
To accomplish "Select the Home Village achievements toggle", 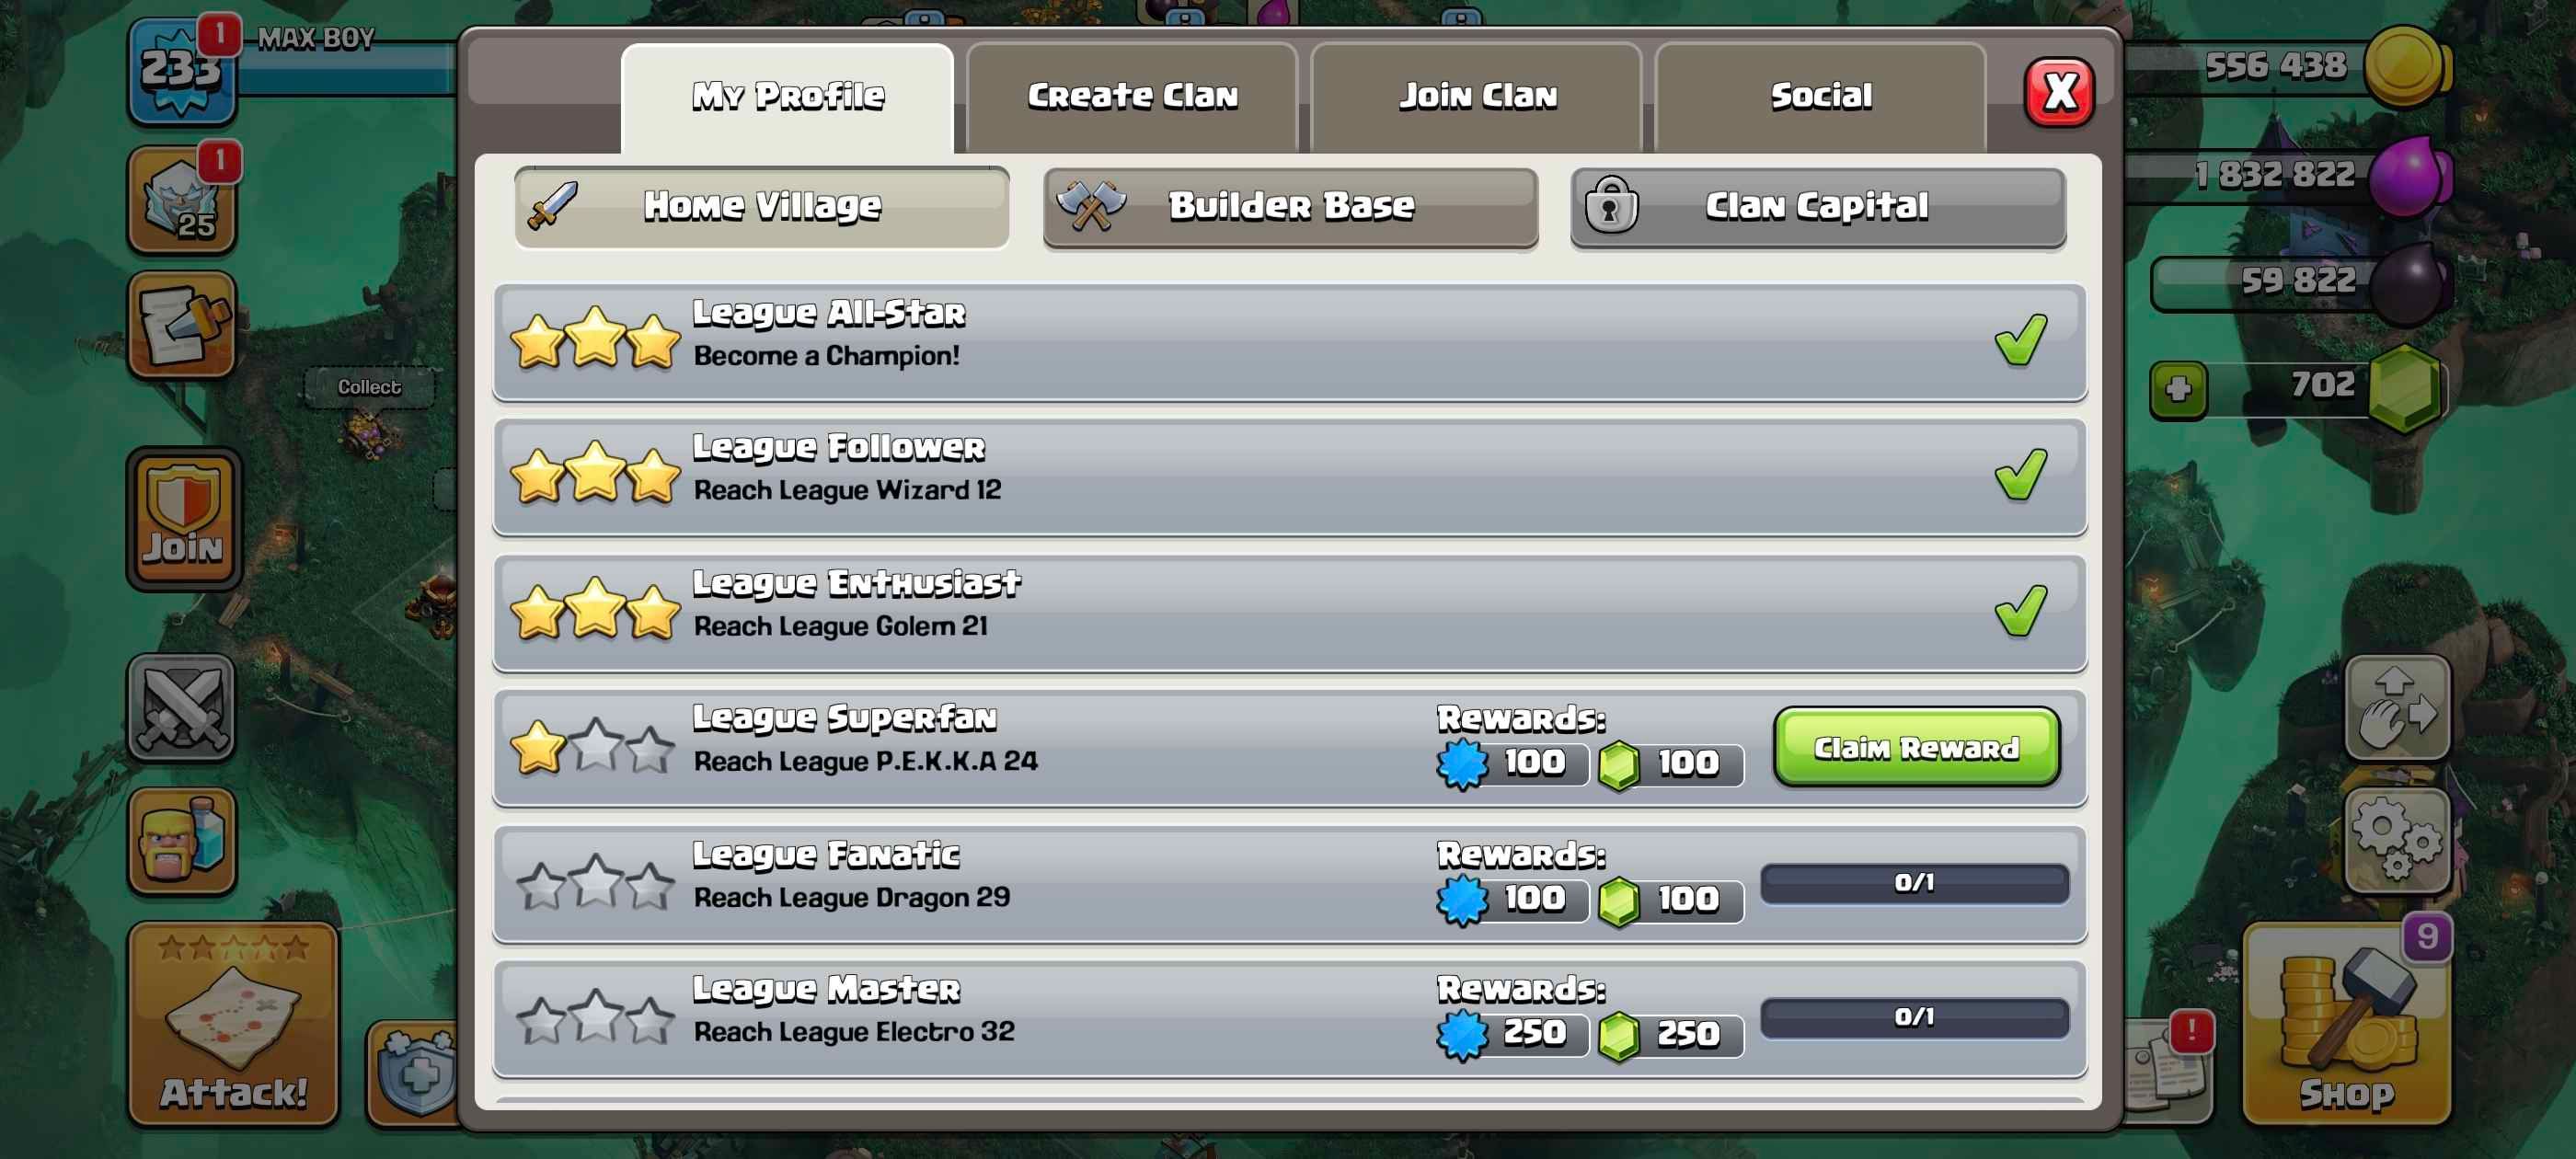I will click(x=761, y=207).
